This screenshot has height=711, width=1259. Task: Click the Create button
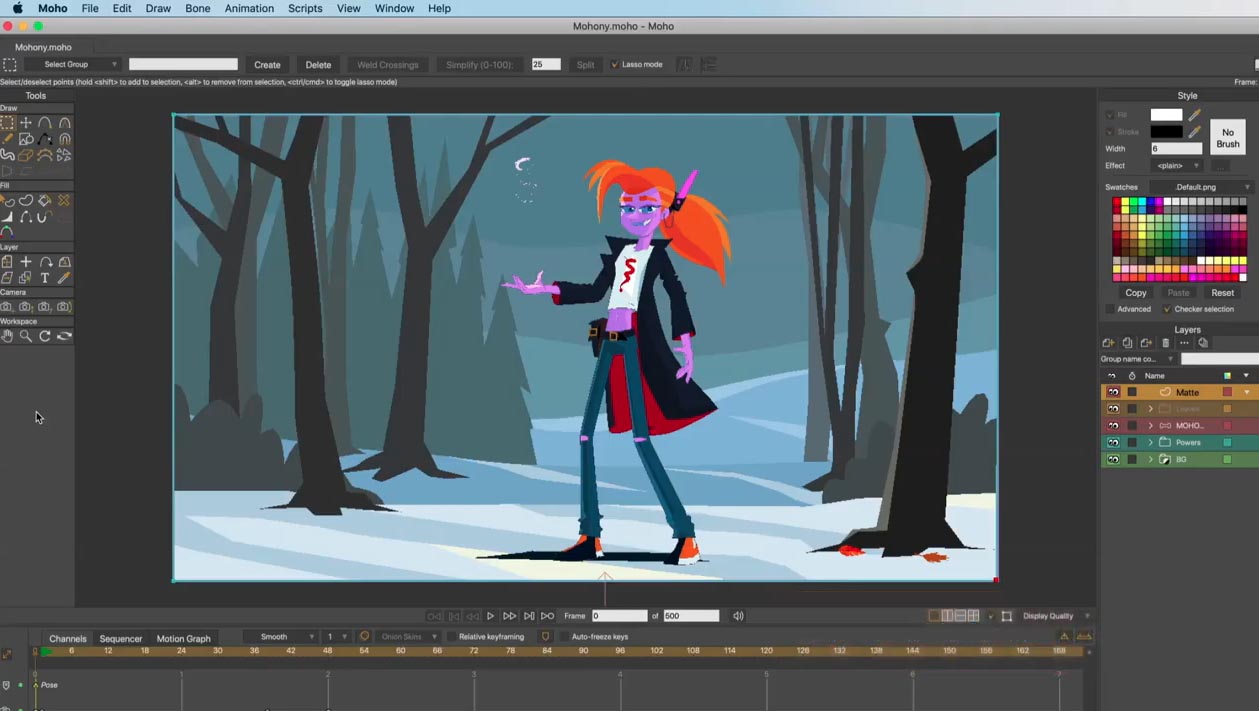point(267,65)
